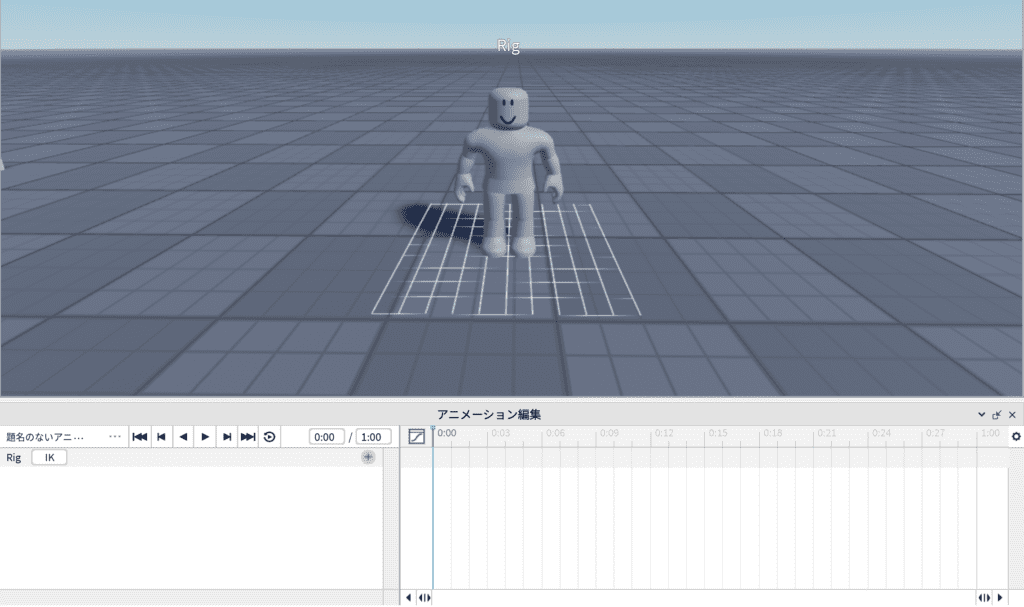
Task: Open timeline settings gear menu
Action: pos(1016,437)
